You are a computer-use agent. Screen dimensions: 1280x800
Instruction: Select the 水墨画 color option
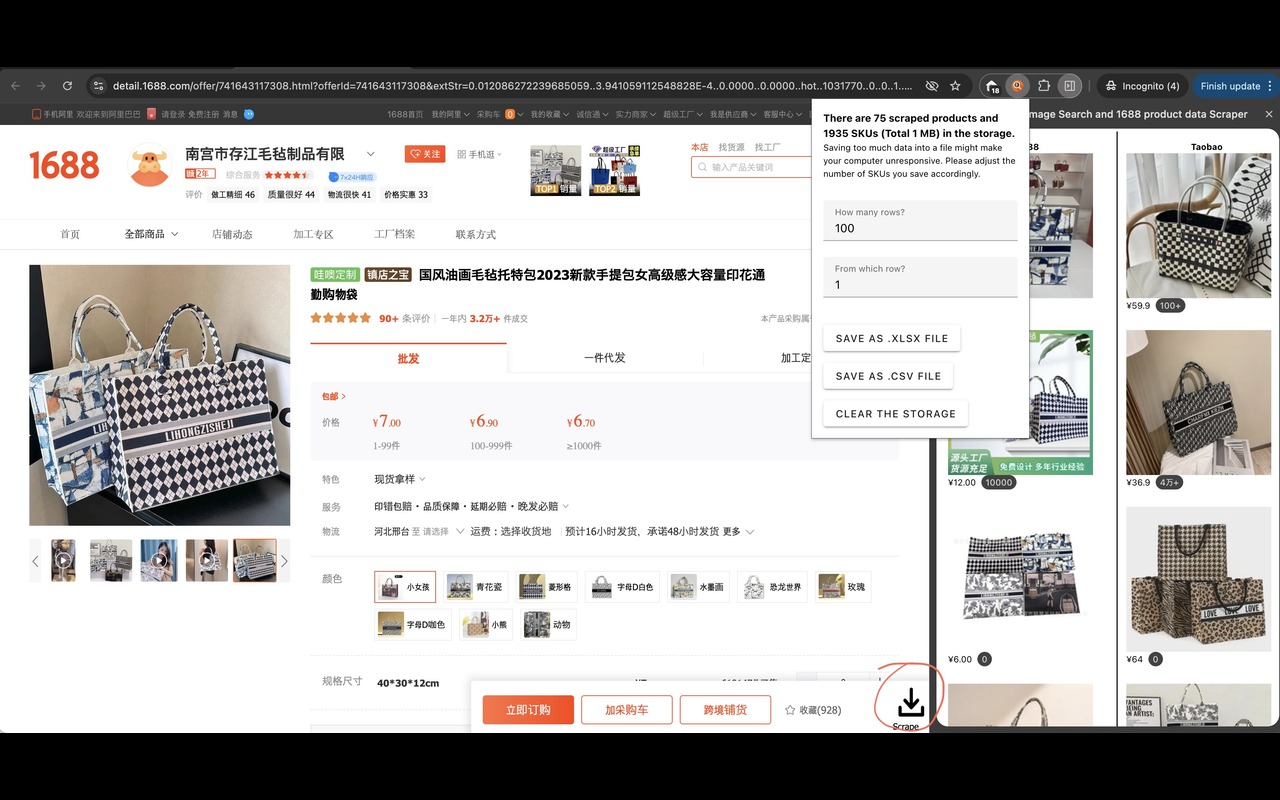coord(698,587)
